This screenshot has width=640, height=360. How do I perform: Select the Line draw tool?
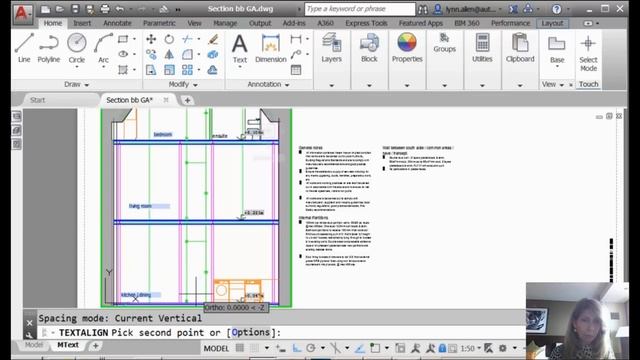(24, 48)
